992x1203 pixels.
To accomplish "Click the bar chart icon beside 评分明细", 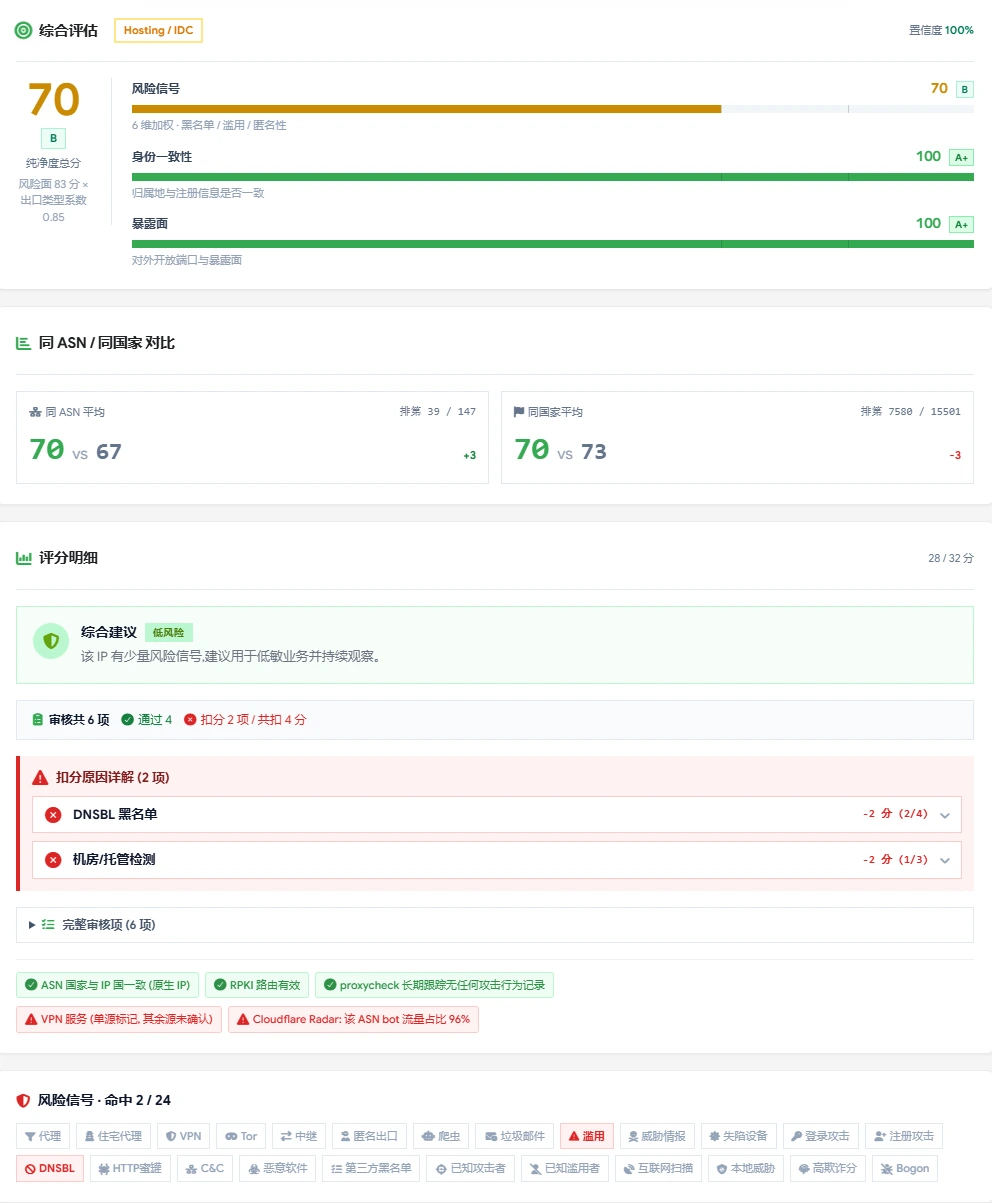I will click(24, 558).
